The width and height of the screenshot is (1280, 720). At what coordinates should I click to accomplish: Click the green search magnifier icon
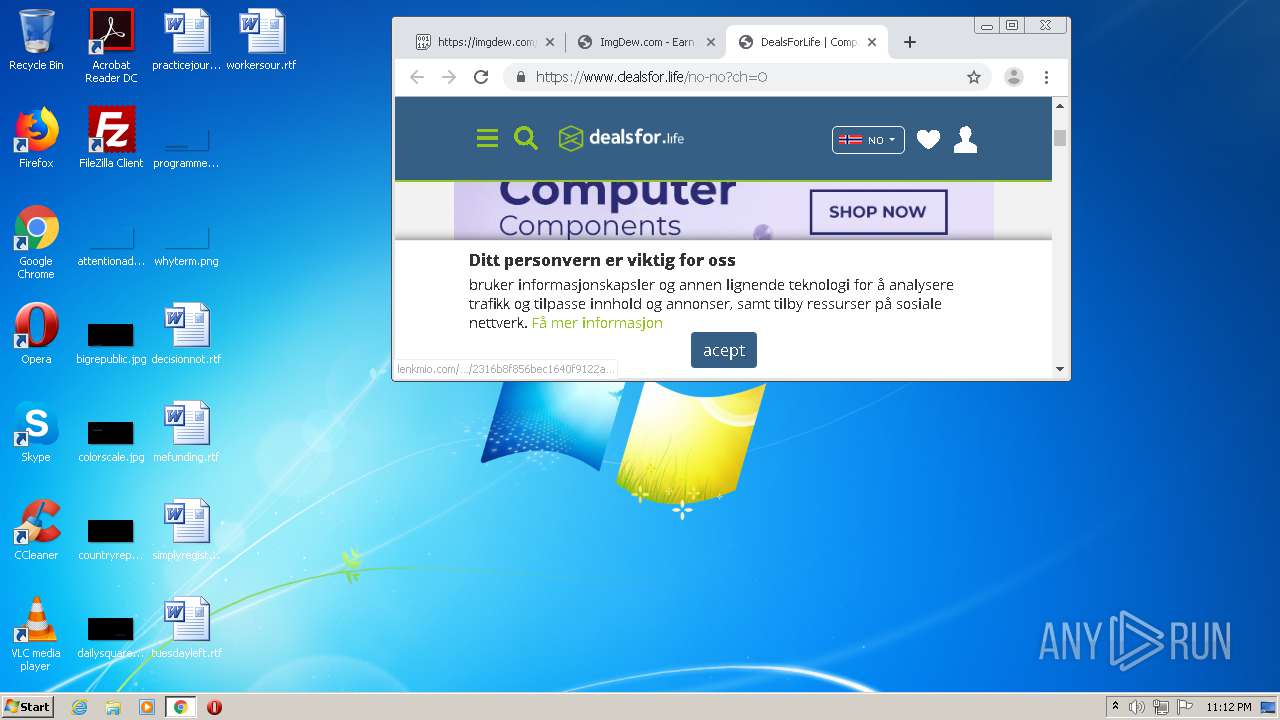point(525,138)
